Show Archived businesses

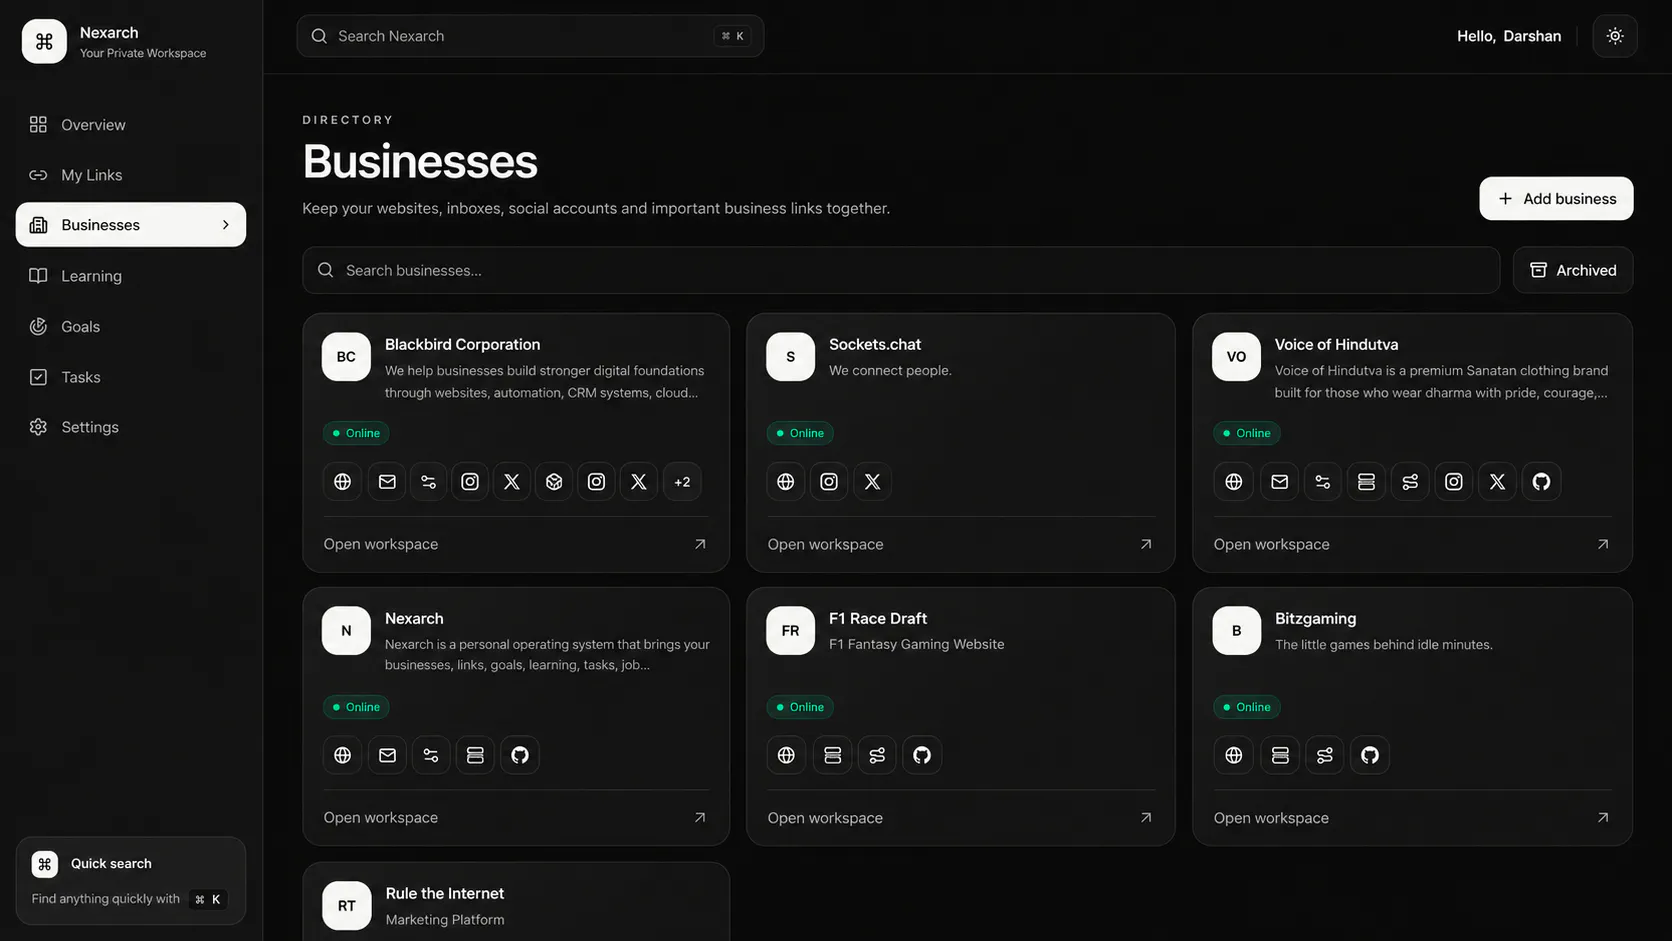pyautogui.click(x=1573, y=270)
